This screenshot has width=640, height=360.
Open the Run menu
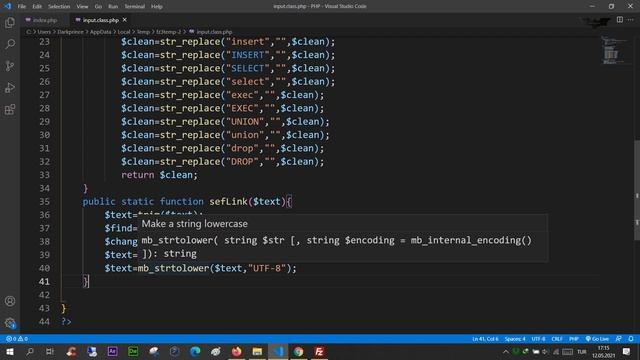(x=113, y=7)
